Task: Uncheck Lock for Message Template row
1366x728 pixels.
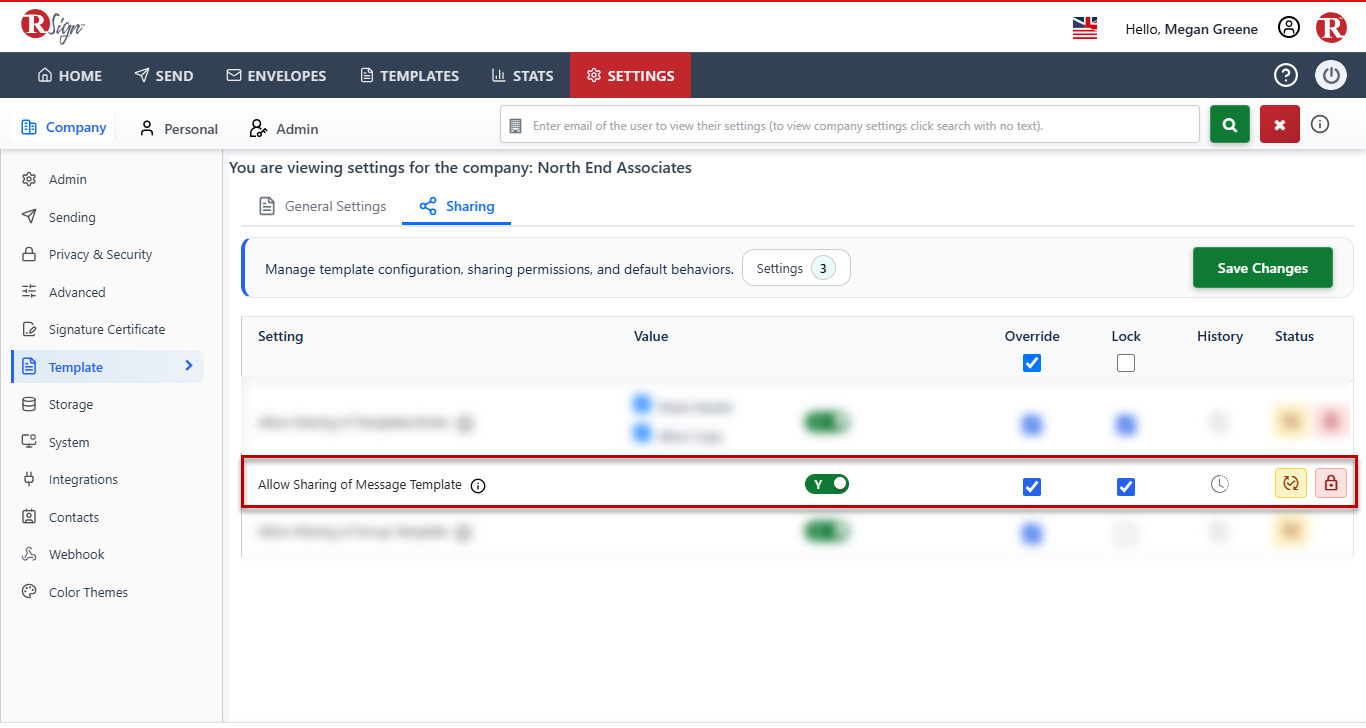Action: [1126, 487]
